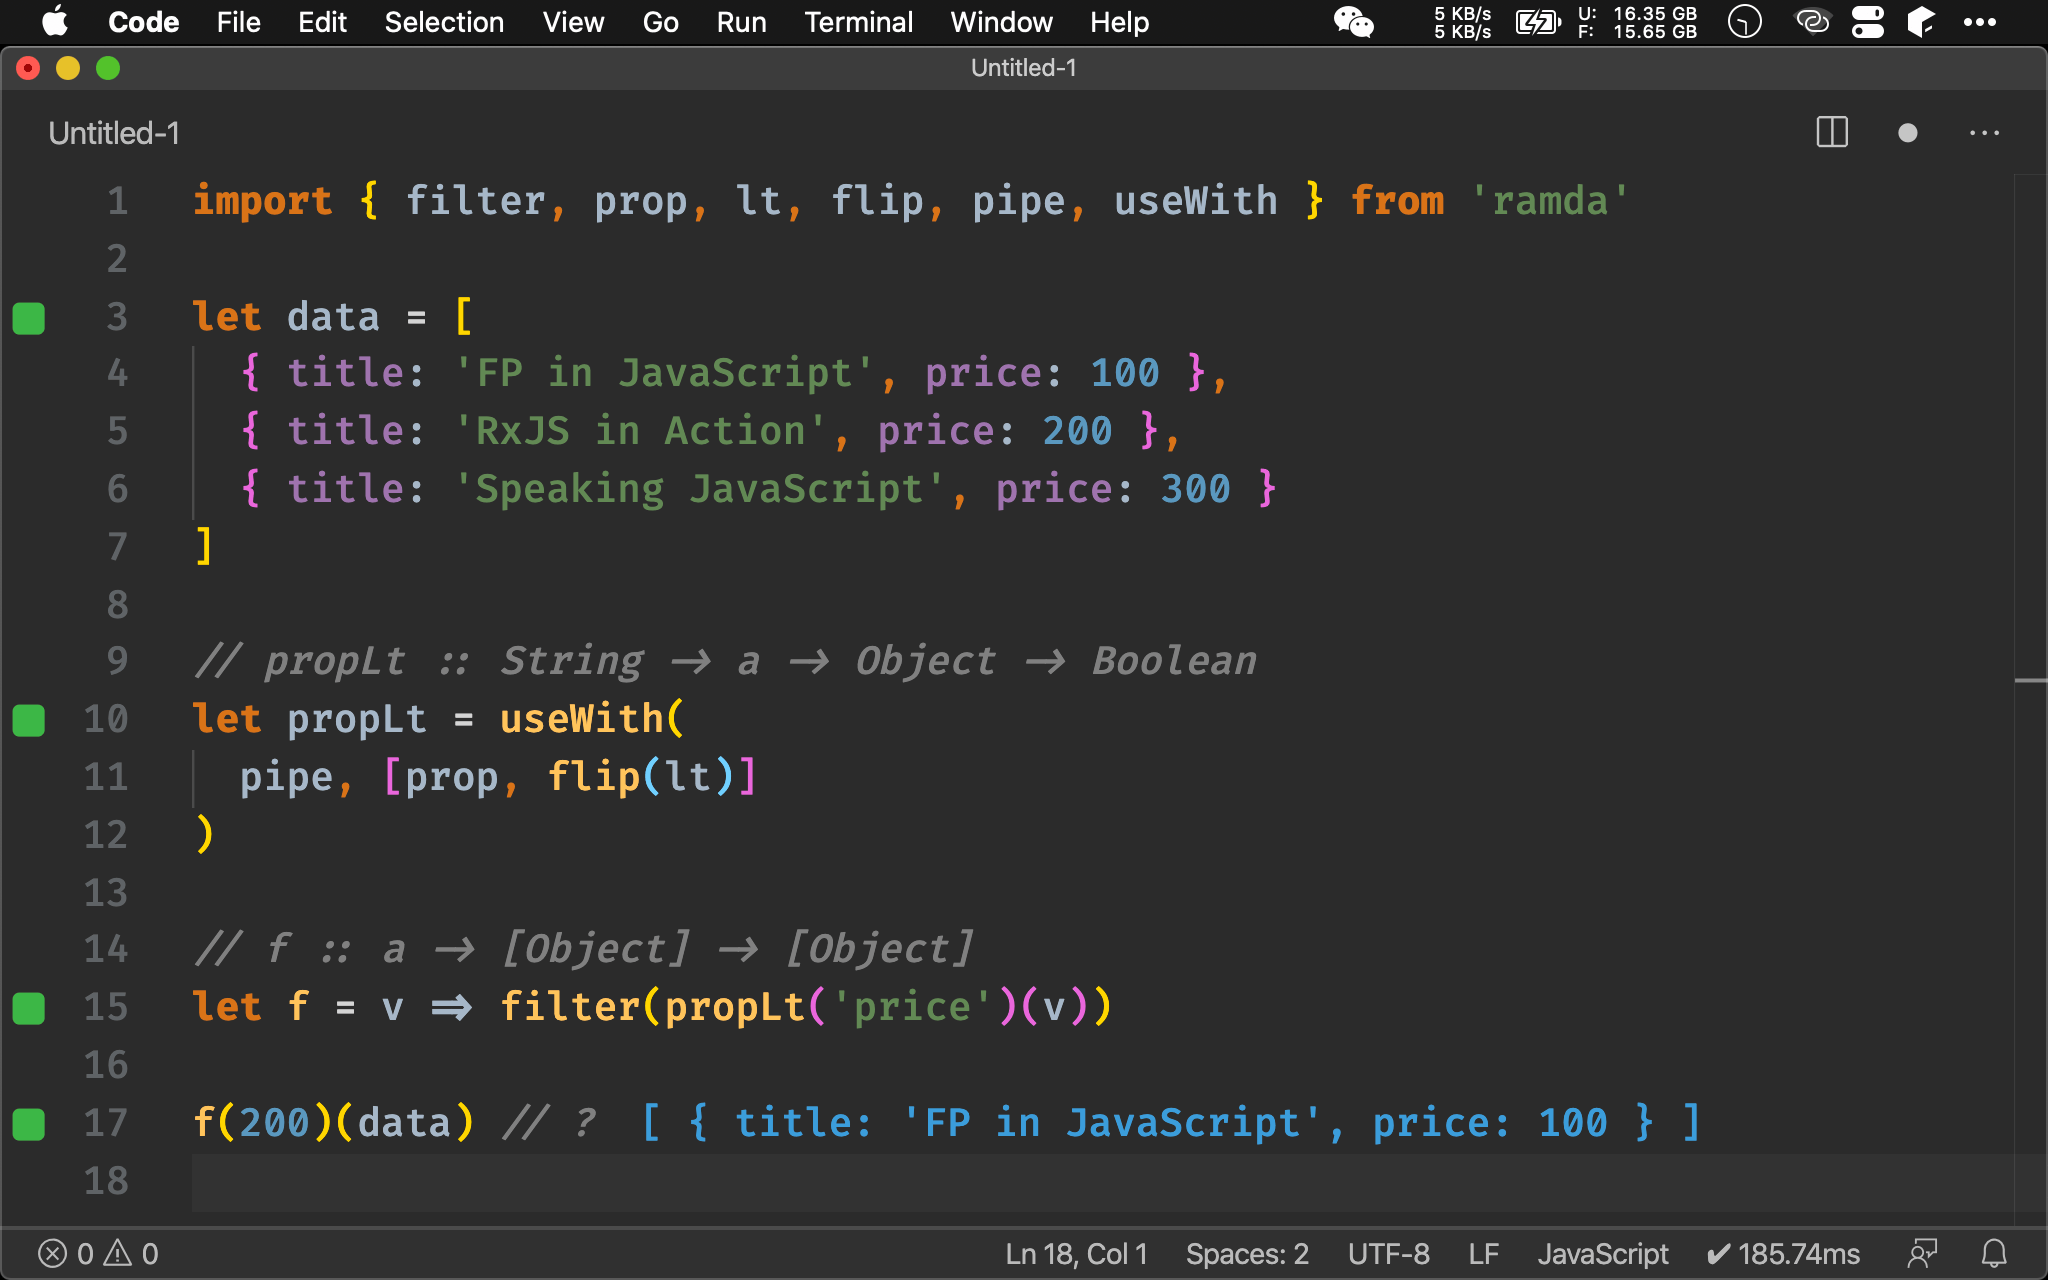
Task: Open the Window menu
Action: click(x=1001, y=22)
